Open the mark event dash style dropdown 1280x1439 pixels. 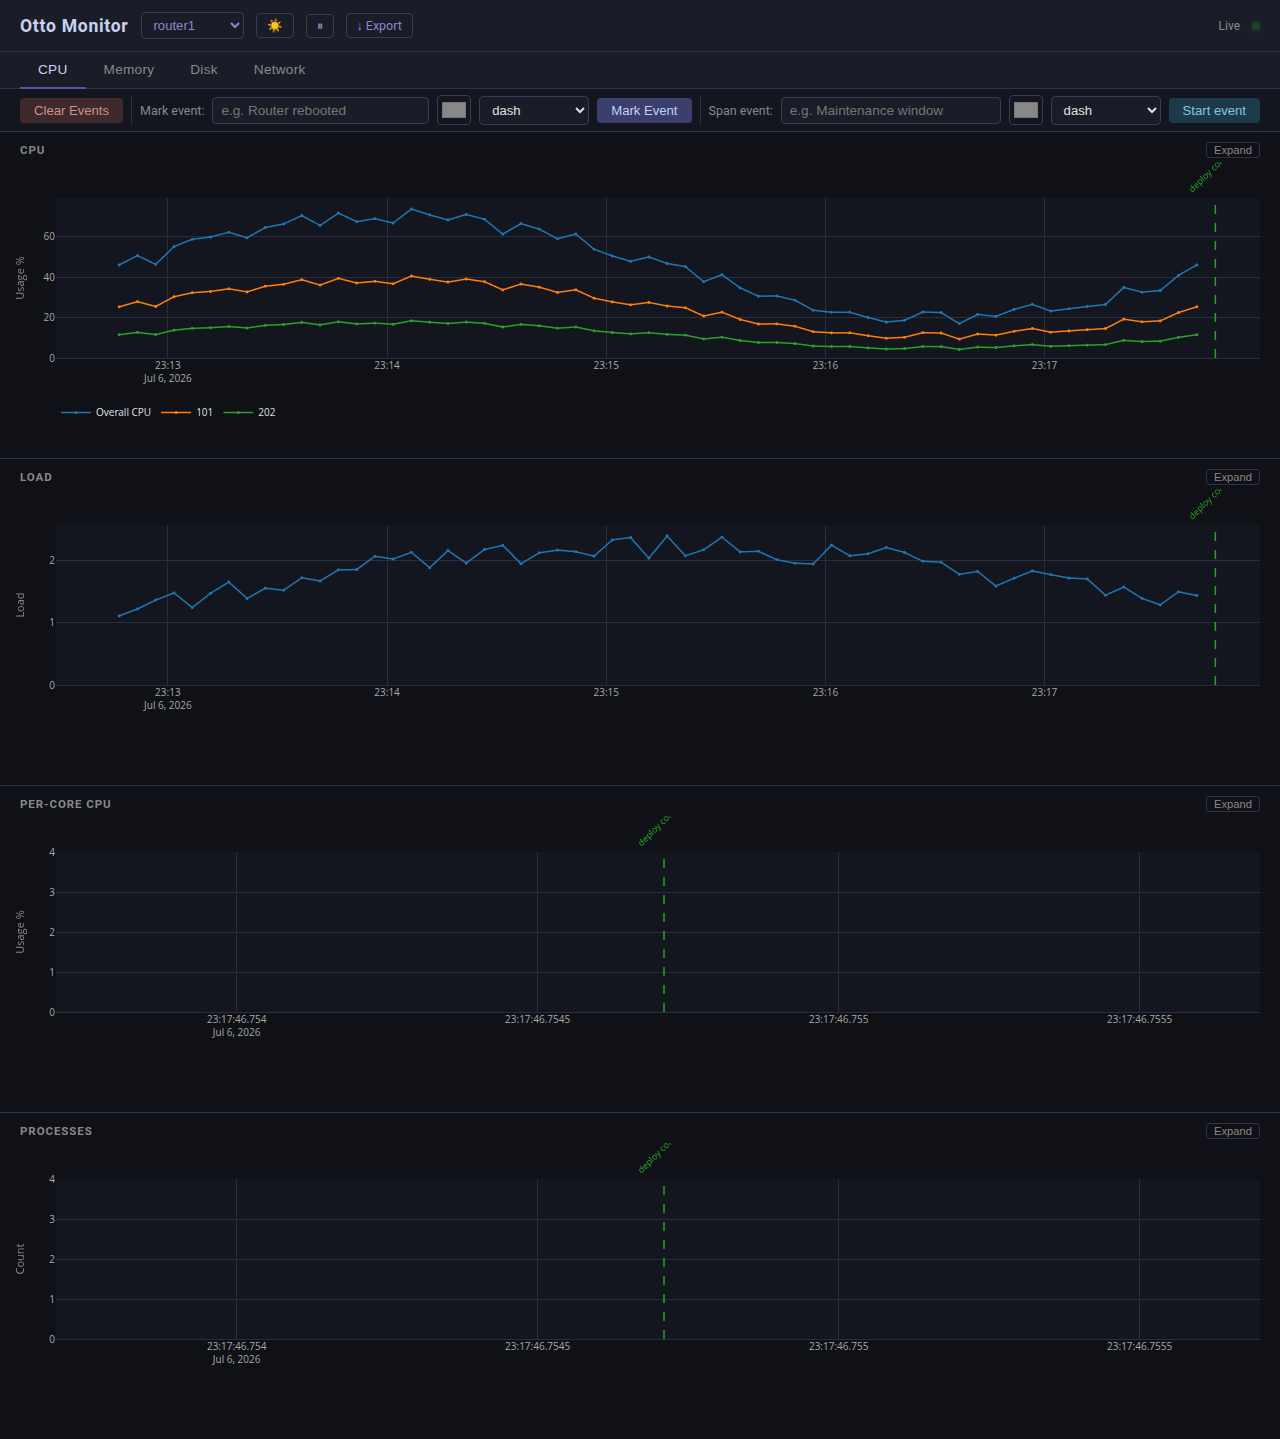pos(534,111)
